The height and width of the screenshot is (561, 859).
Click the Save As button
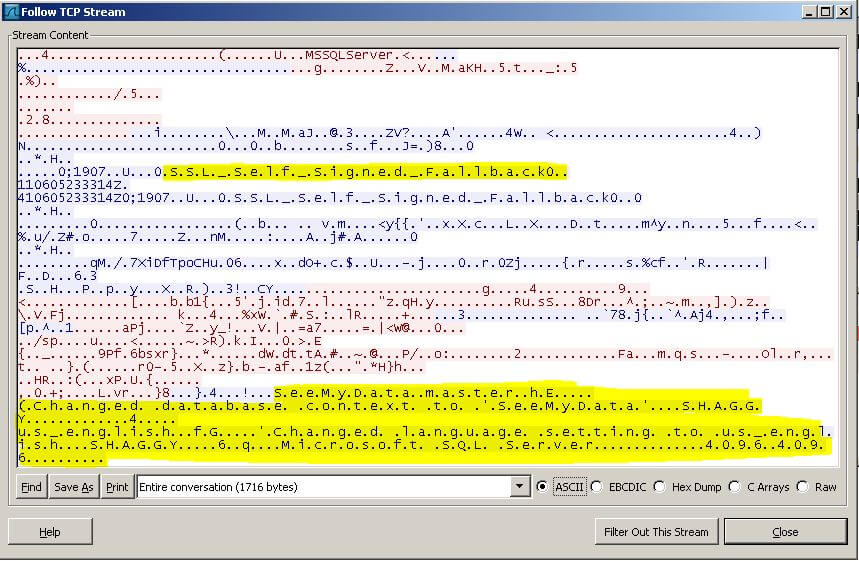(74, 486)
